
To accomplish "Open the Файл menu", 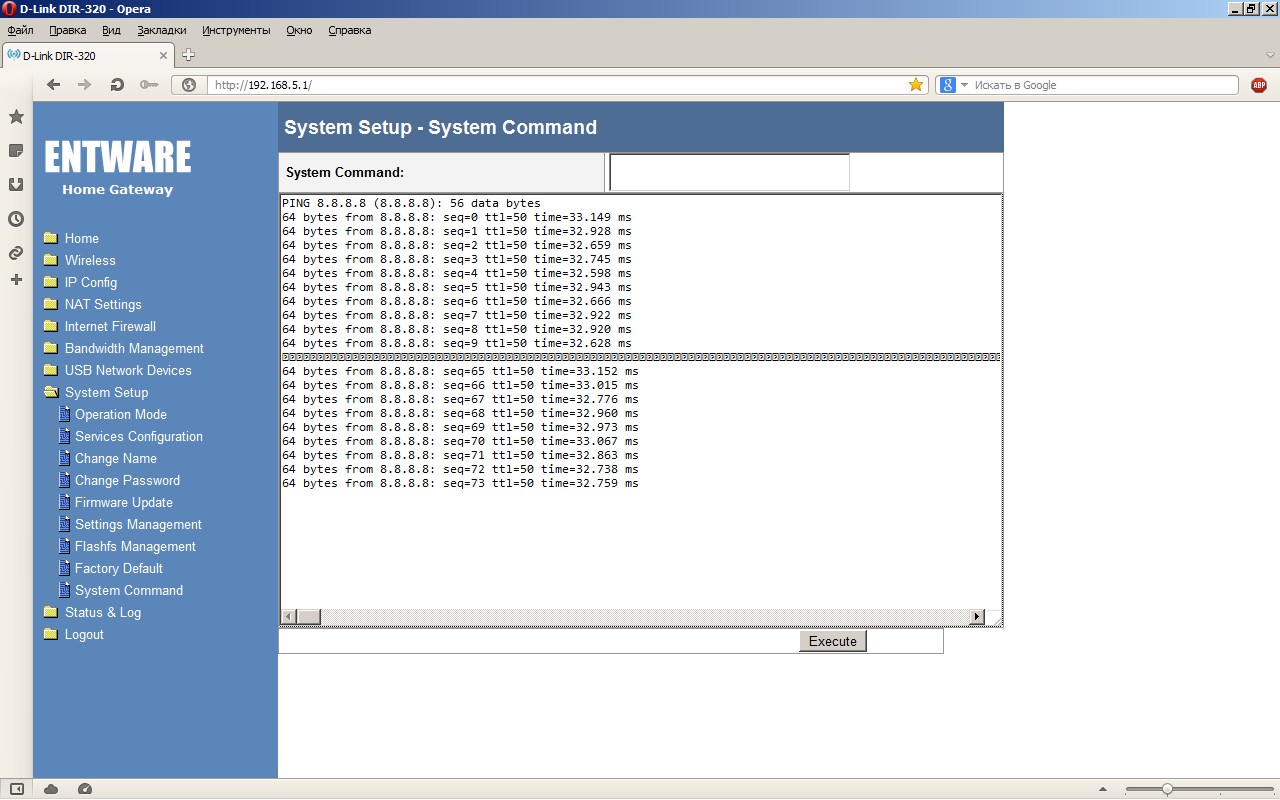I will (20, 30).
